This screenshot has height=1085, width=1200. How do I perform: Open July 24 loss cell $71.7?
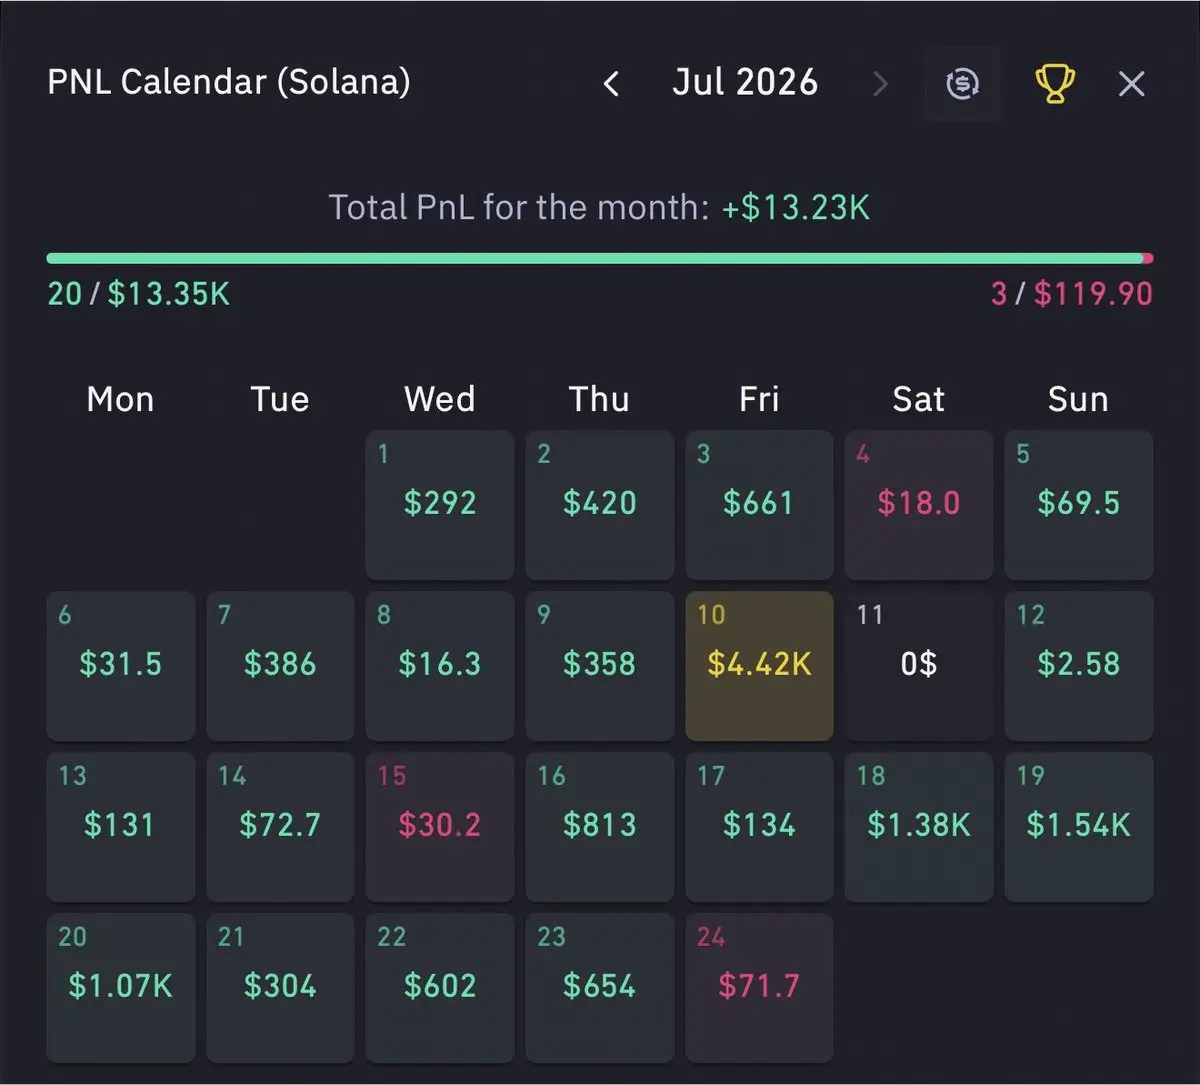pyautogui.click(x=759, y=988)
